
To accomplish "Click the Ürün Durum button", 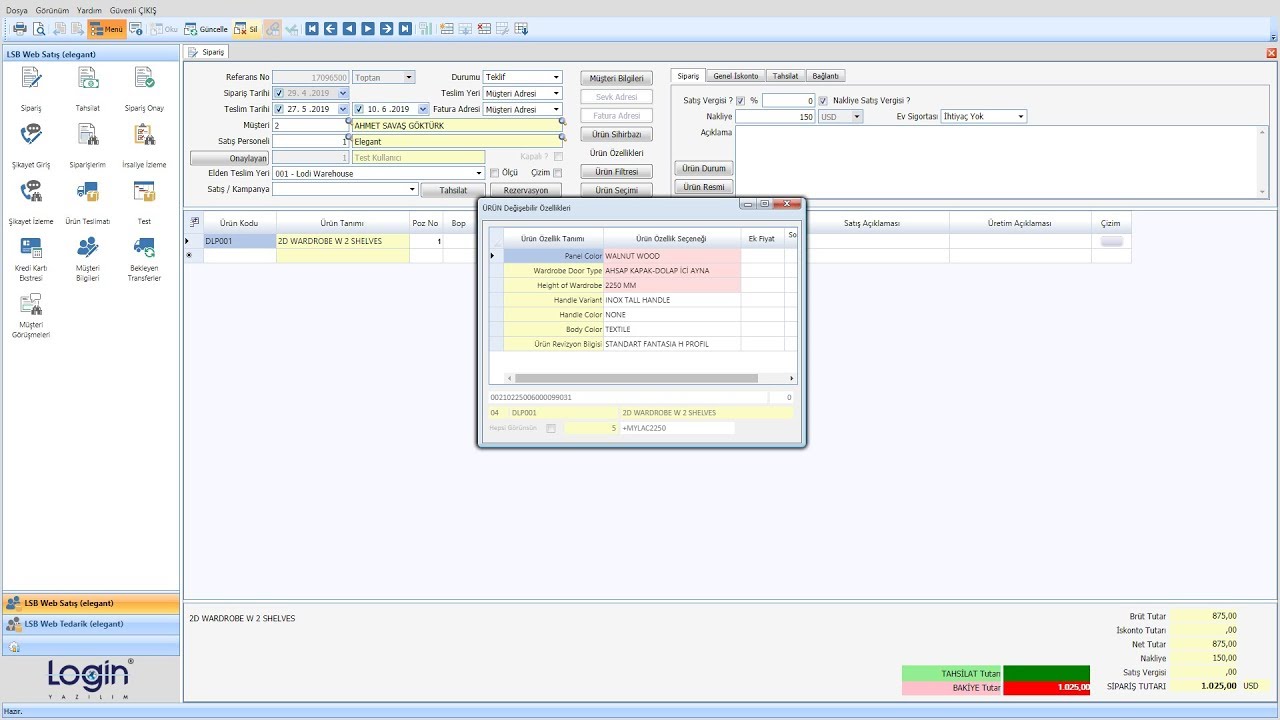I will tap(704, 168).
